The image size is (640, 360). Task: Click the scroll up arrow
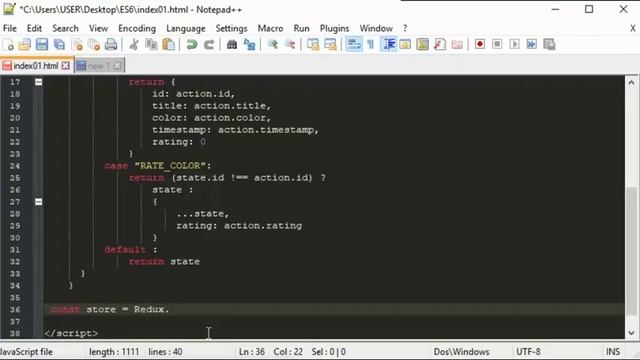coord(631,82)
